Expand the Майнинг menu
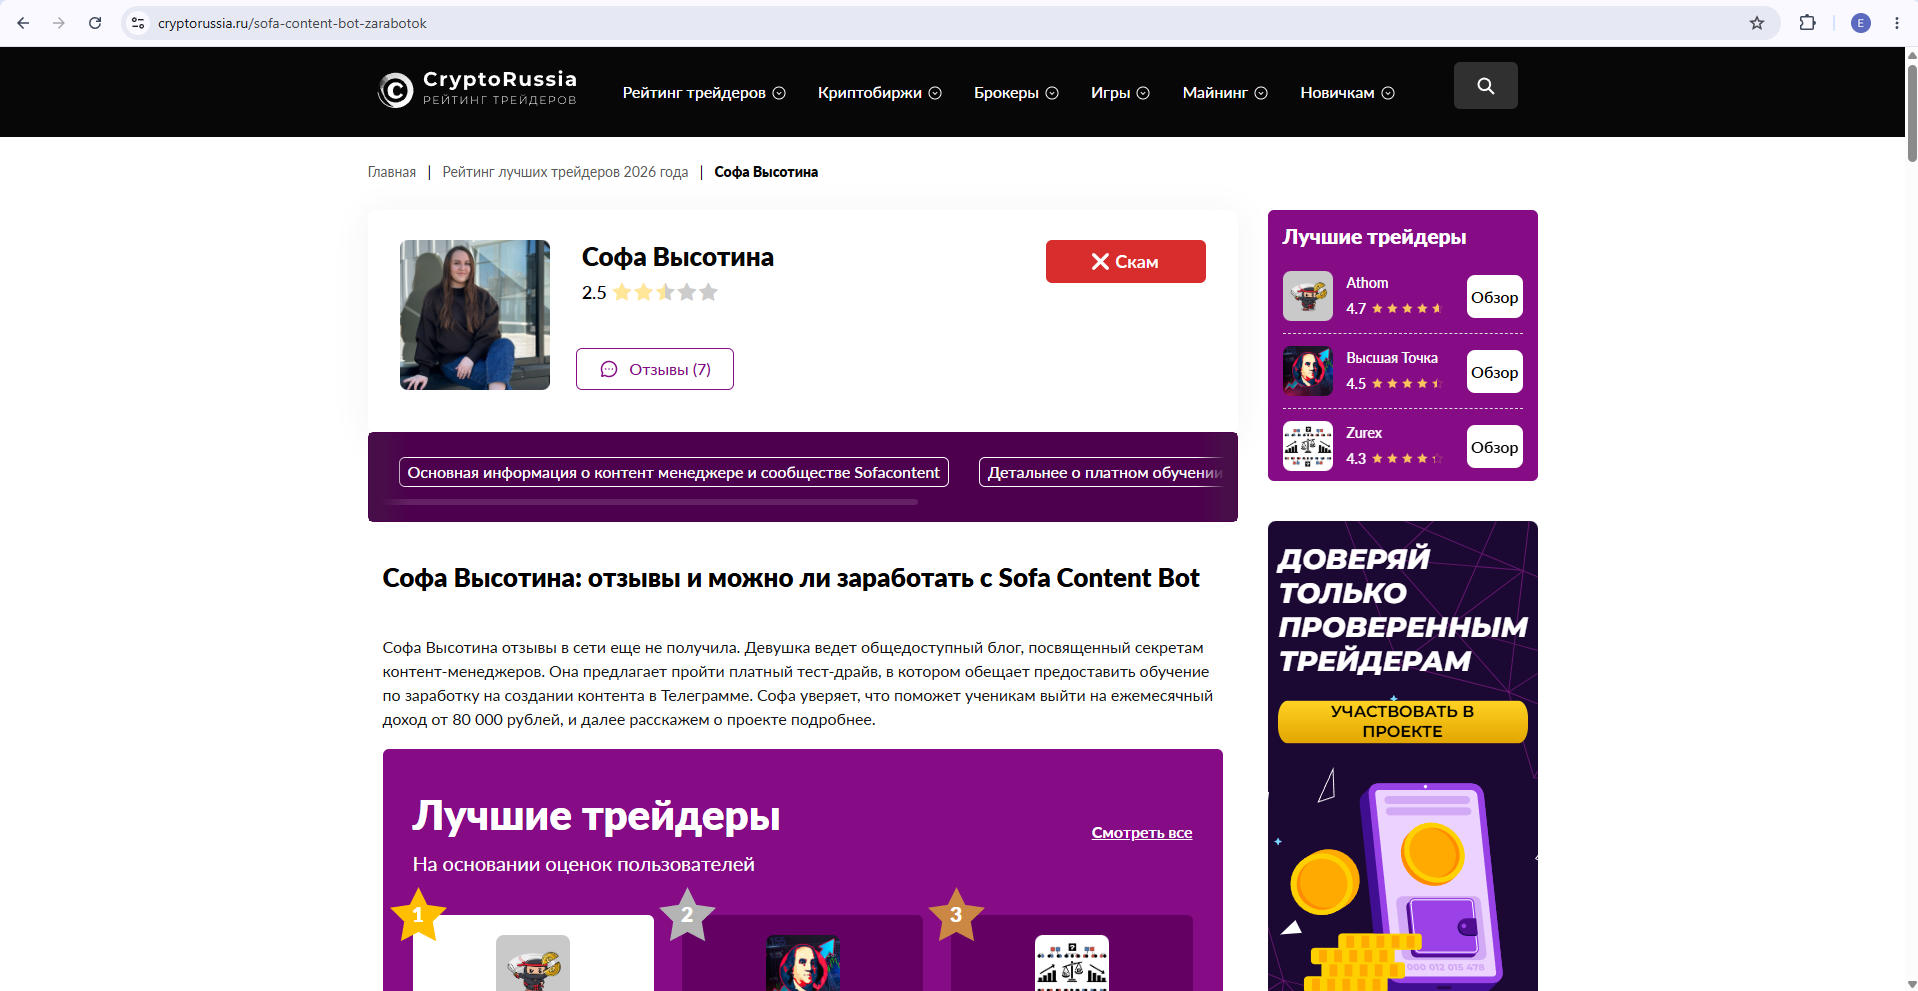1918x991 pixels. (x=1225, y=93)
